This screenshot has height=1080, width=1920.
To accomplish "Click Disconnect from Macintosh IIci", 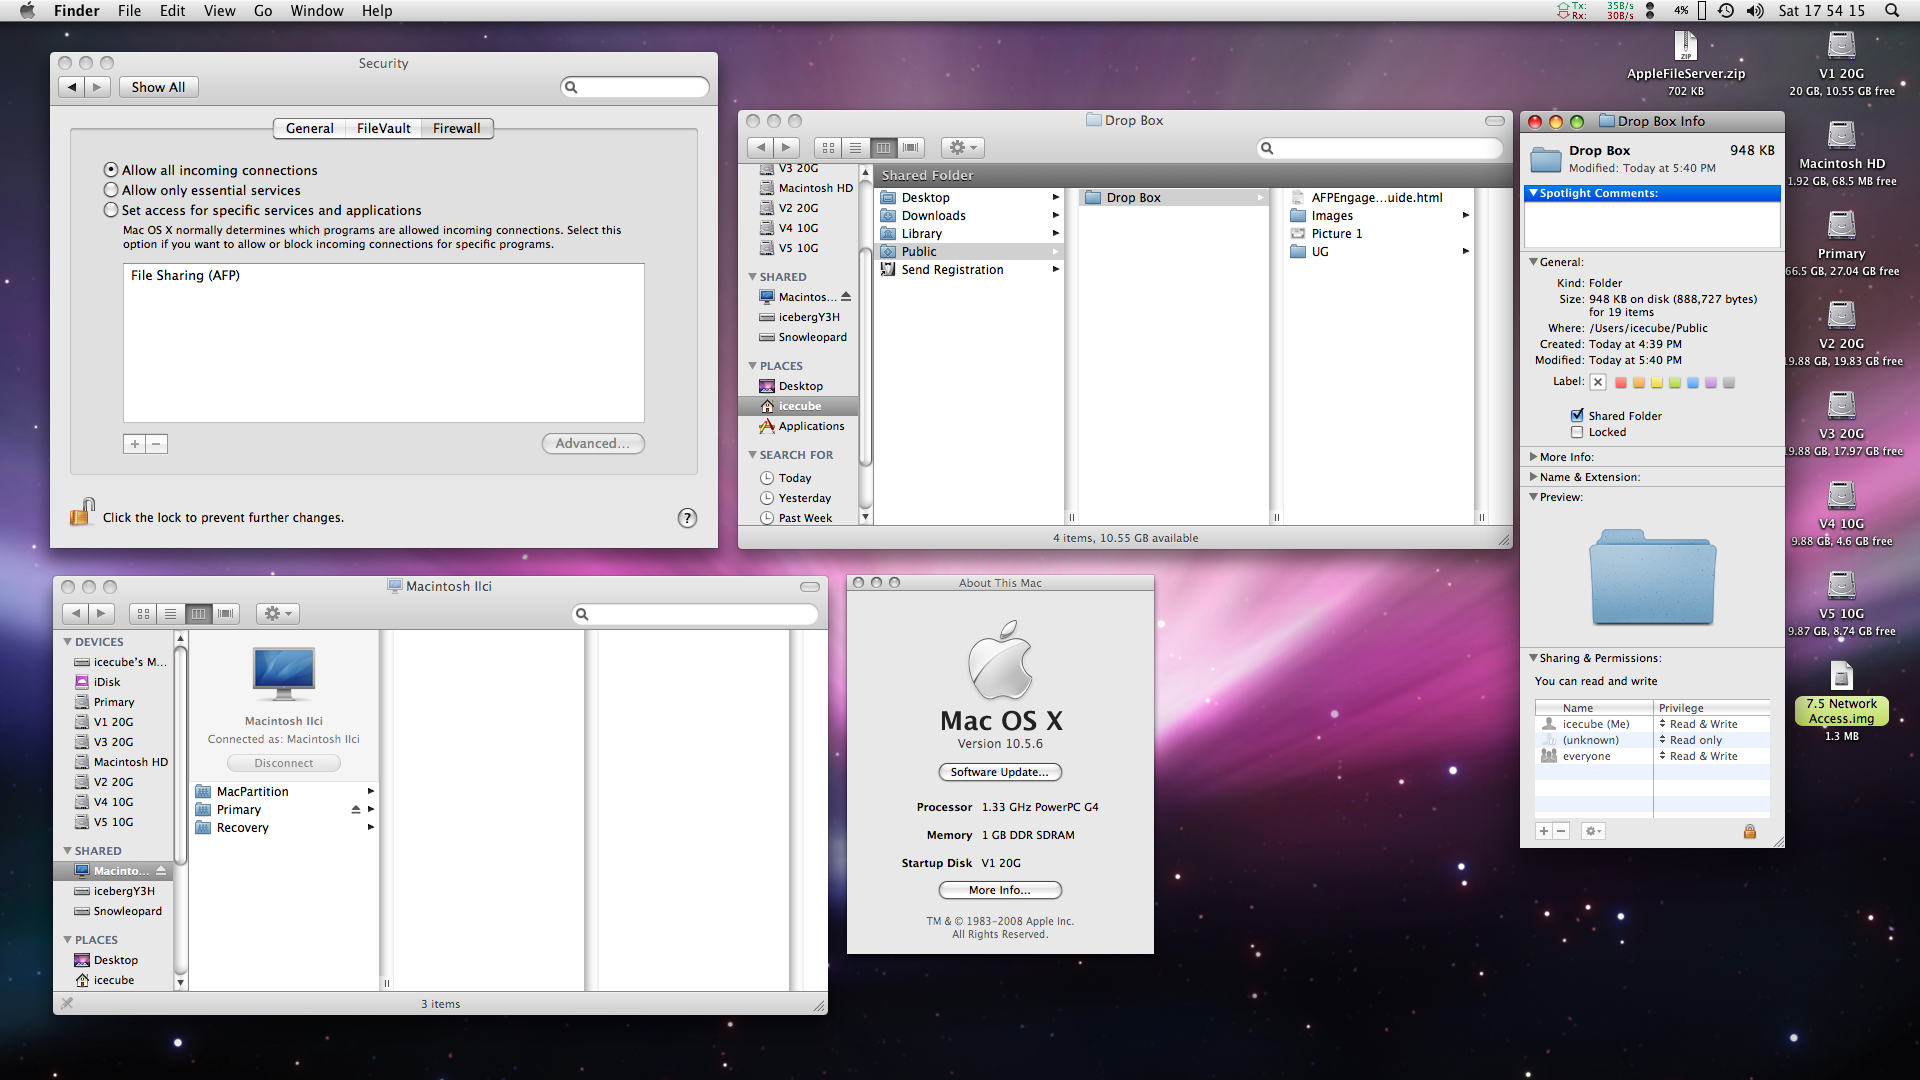I will tap(284, 763).
